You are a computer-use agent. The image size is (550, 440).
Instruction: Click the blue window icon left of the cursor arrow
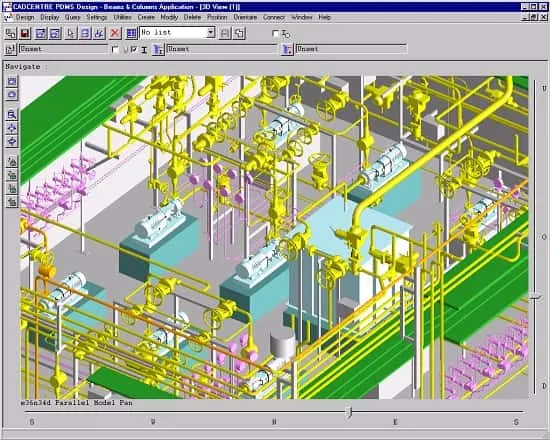tap(55, 33)
